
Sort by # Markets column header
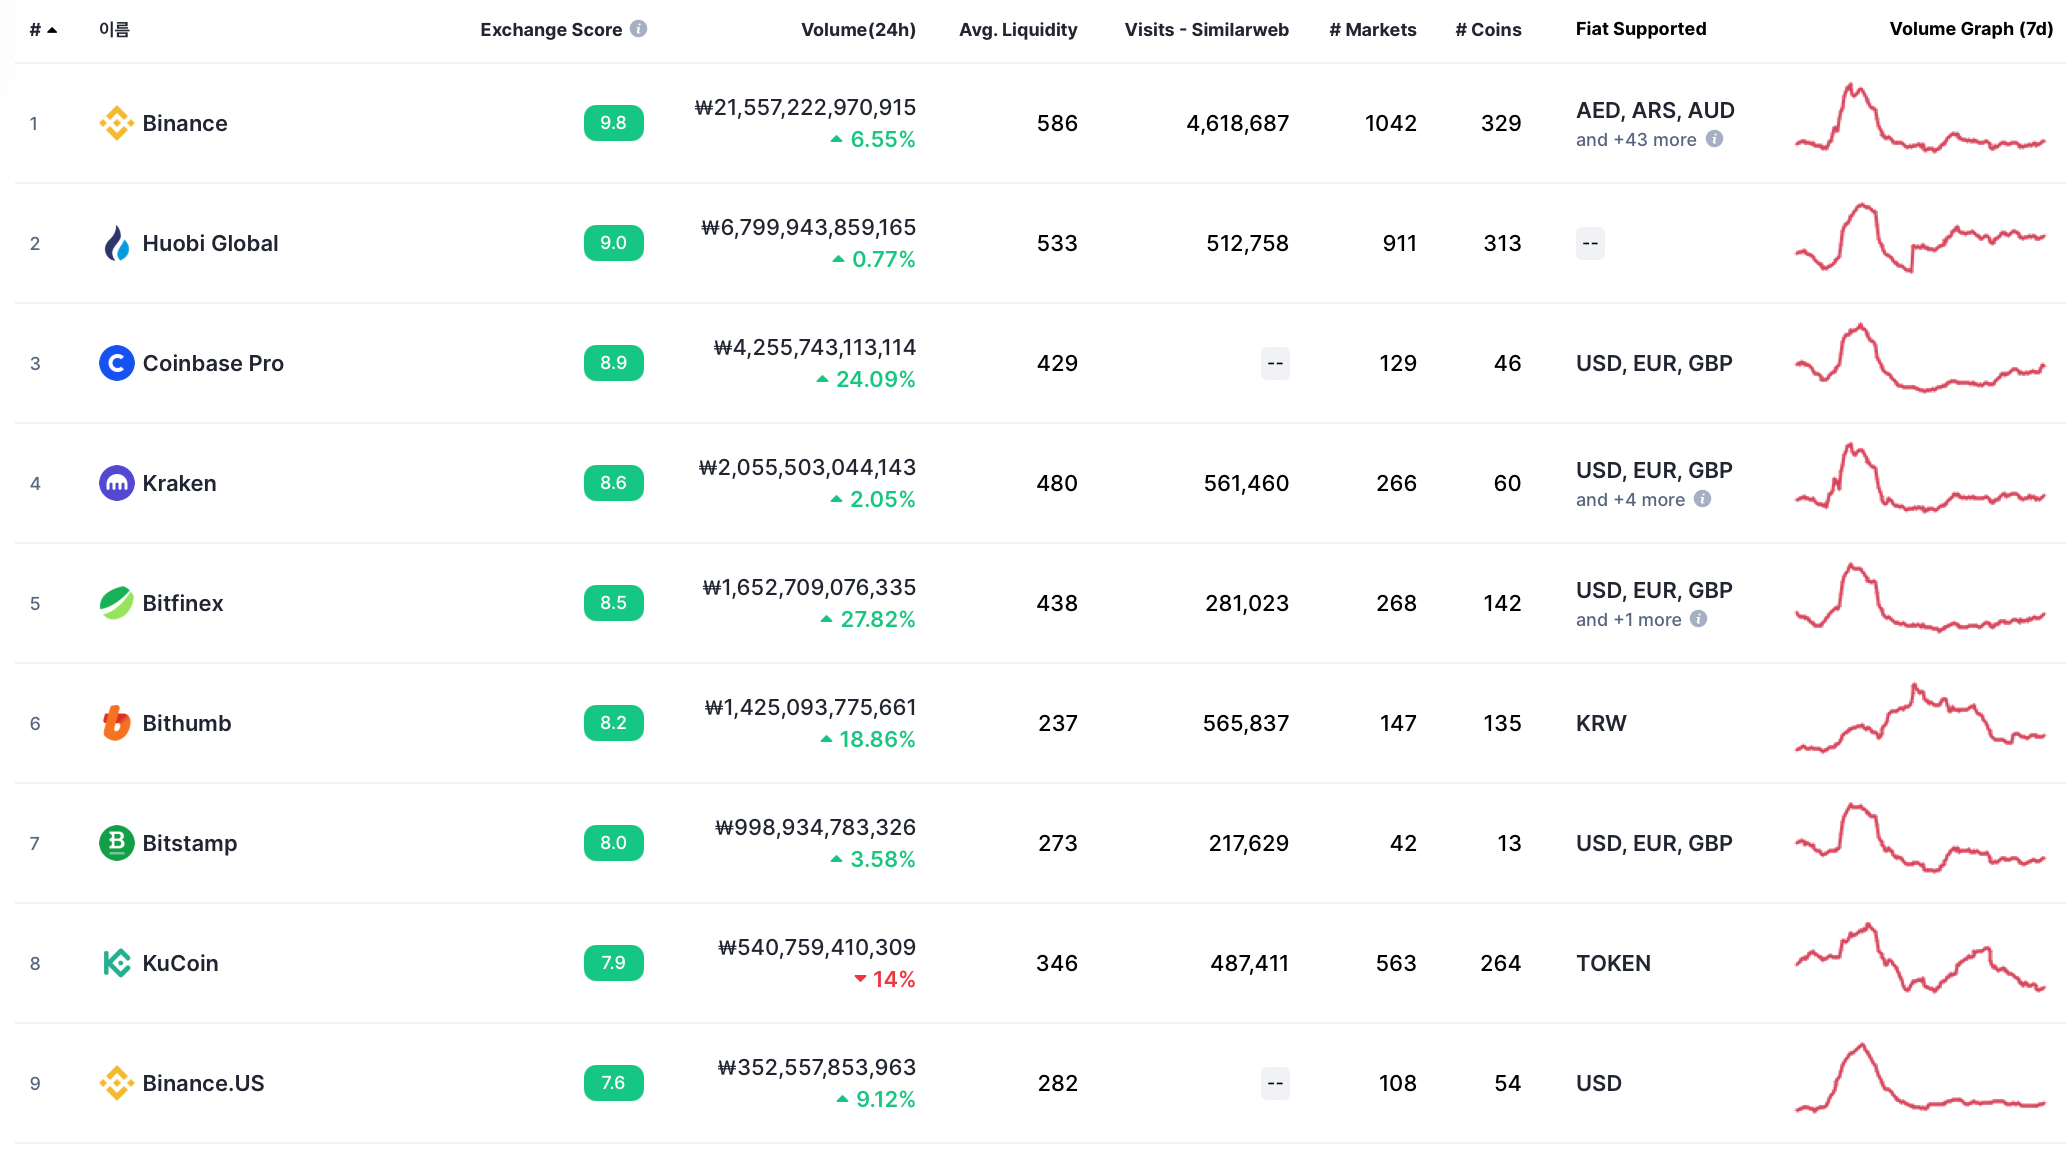click(1372, 30)
